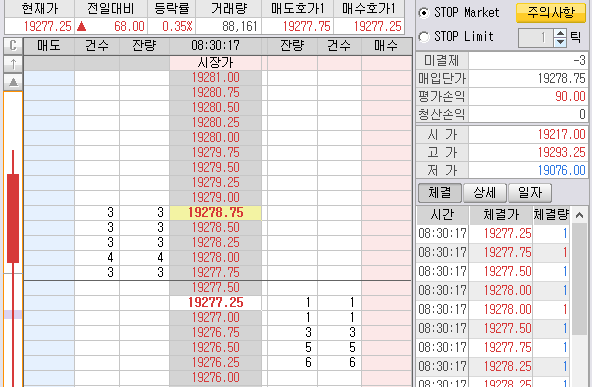Click the price 19281.00 in the ladder
The height and width of the screenshot is (387, 592).
pos(215,78)
